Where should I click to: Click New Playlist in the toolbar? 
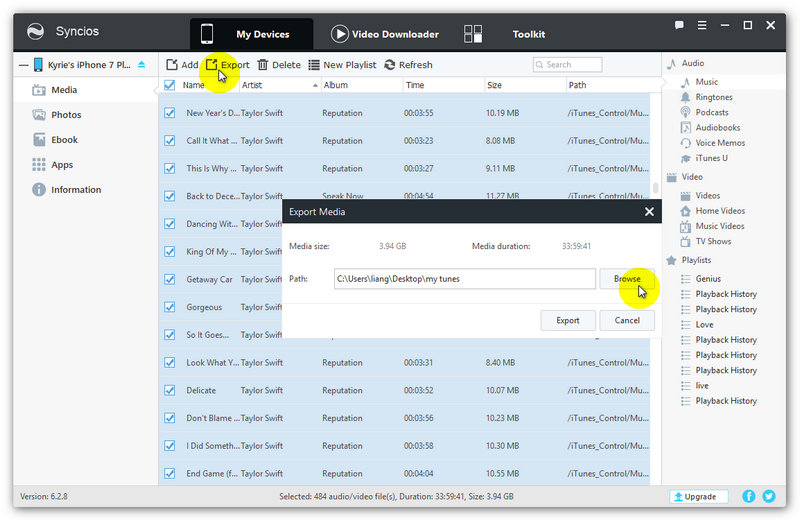click(342, 65)
